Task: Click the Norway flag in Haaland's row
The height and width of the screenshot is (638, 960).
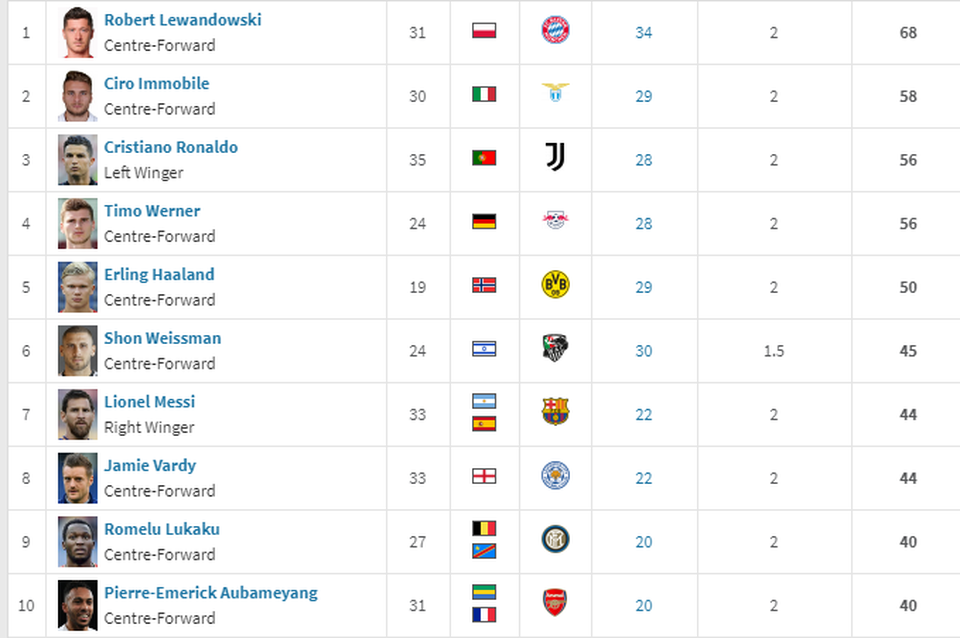Action: click(484, 285)
